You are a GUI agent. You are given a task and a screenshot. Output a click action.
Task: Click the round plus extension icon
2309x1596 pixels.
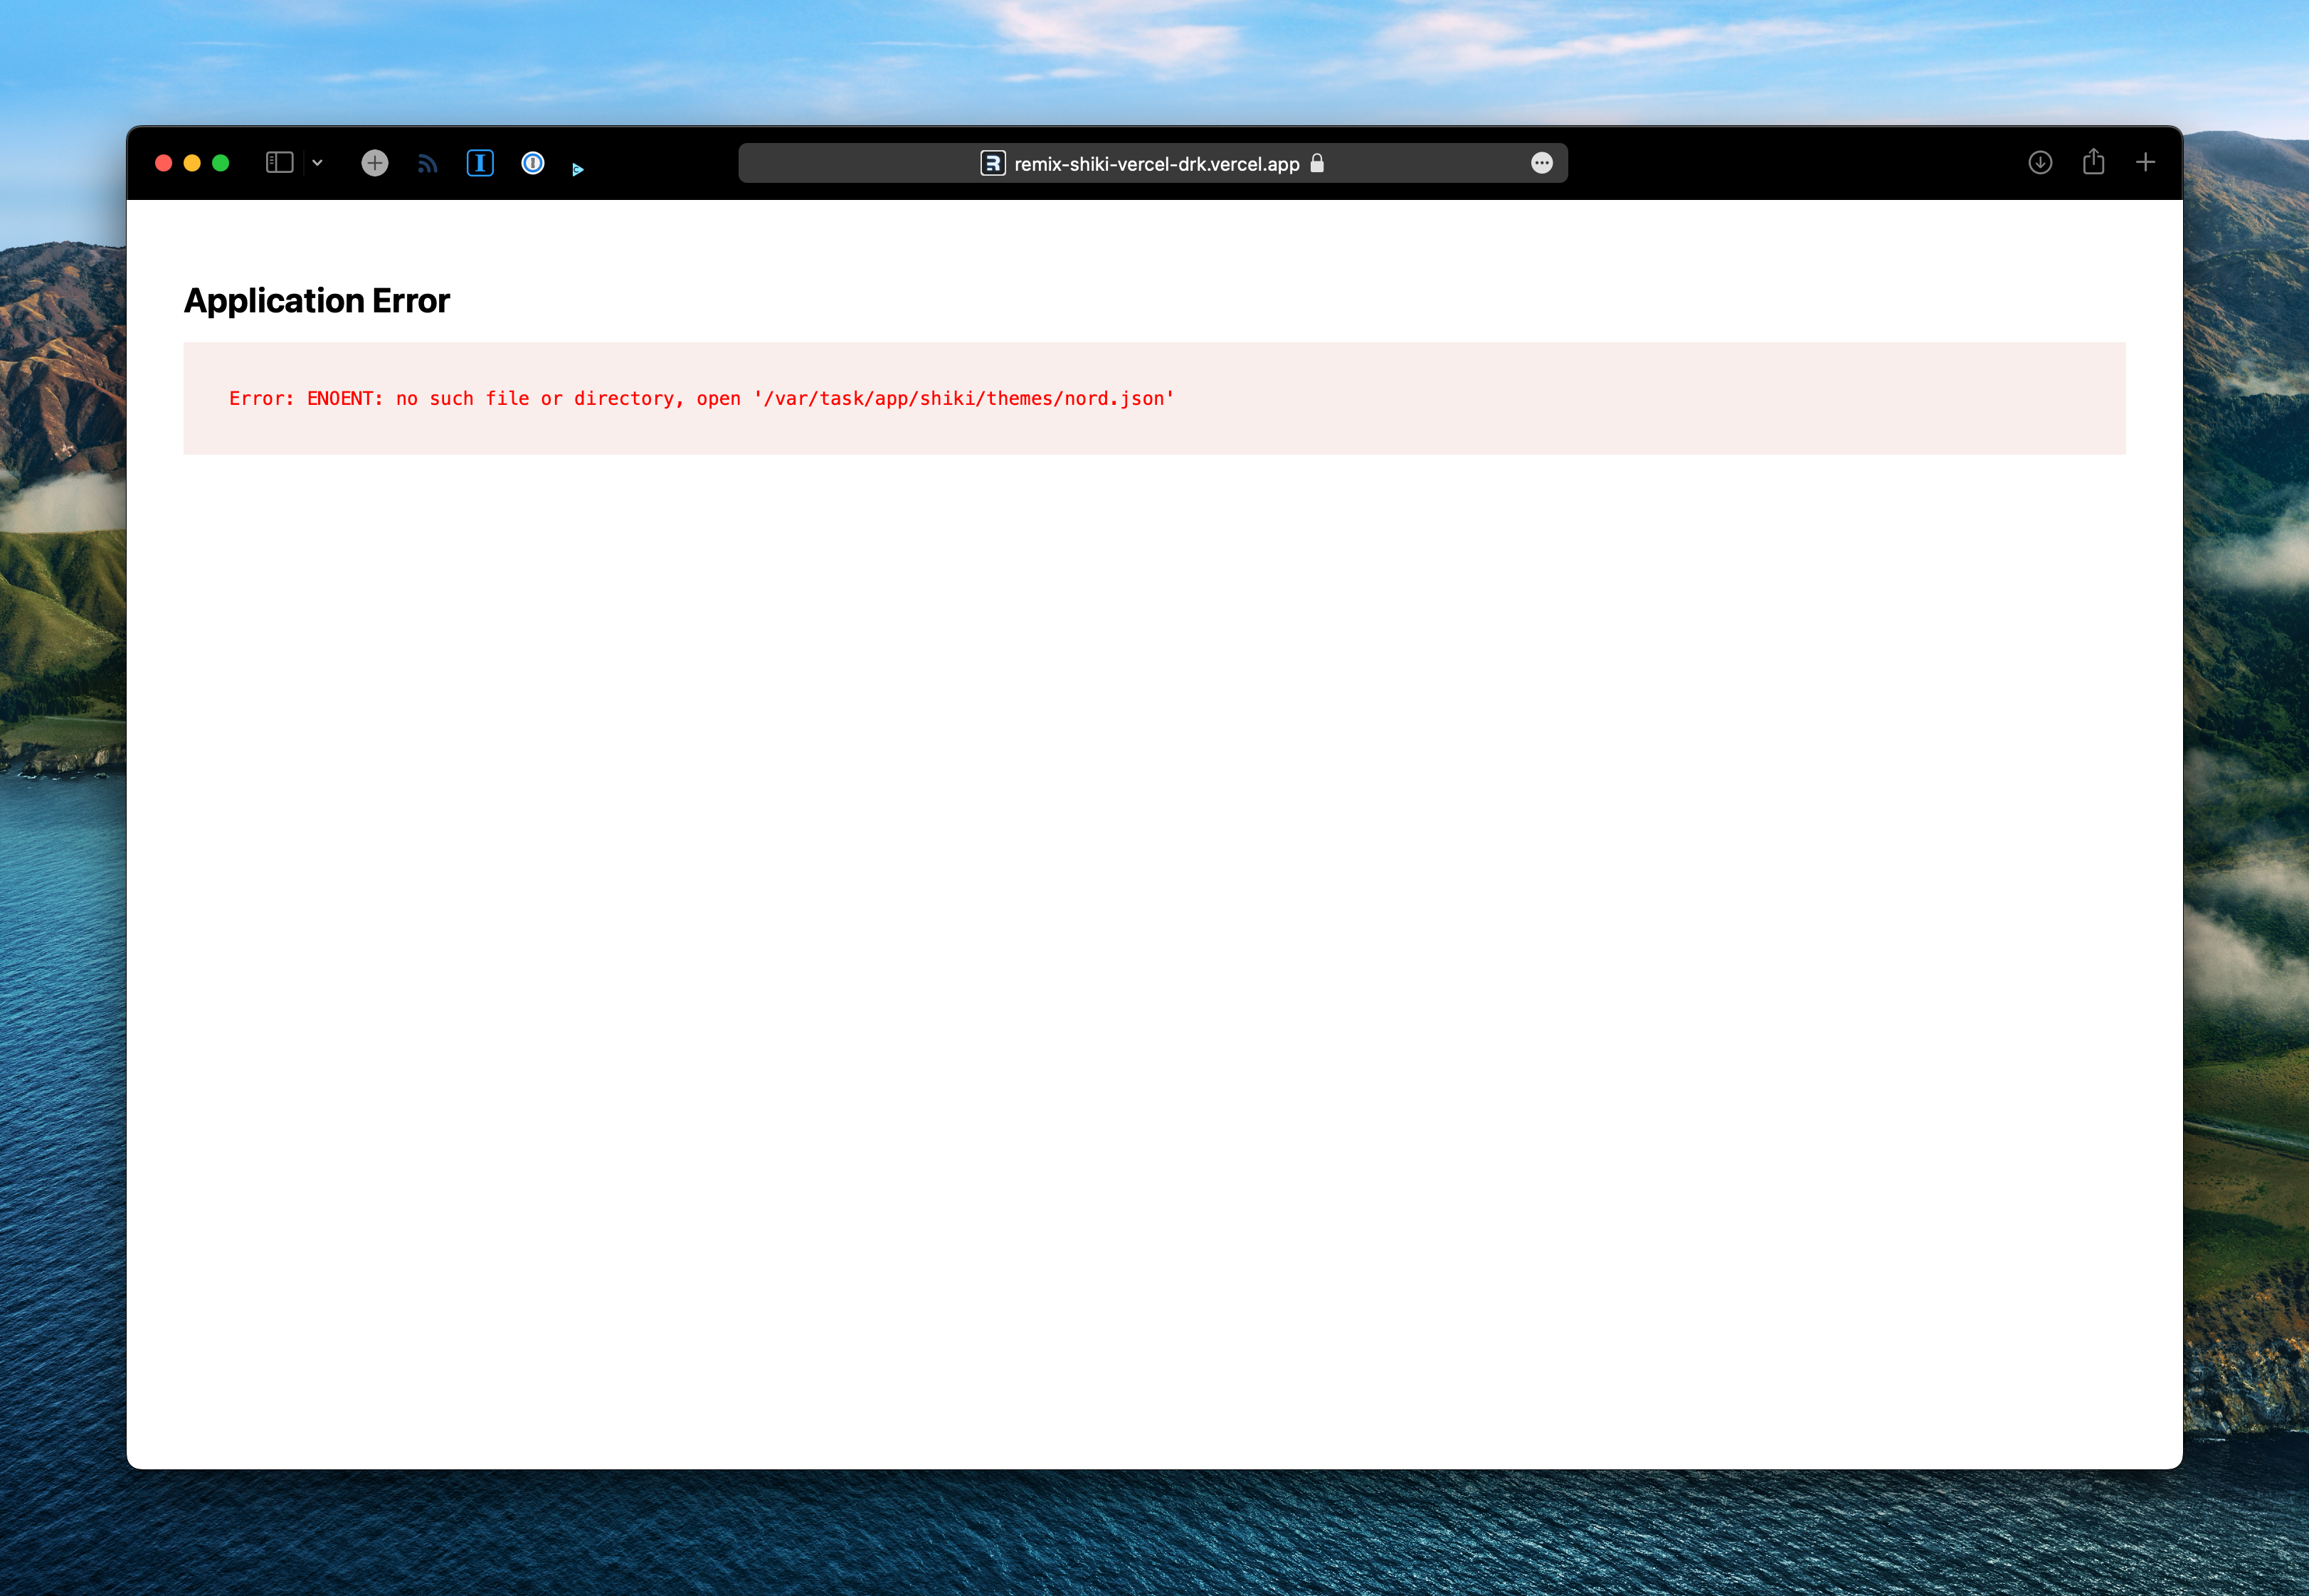pos(375,163)
